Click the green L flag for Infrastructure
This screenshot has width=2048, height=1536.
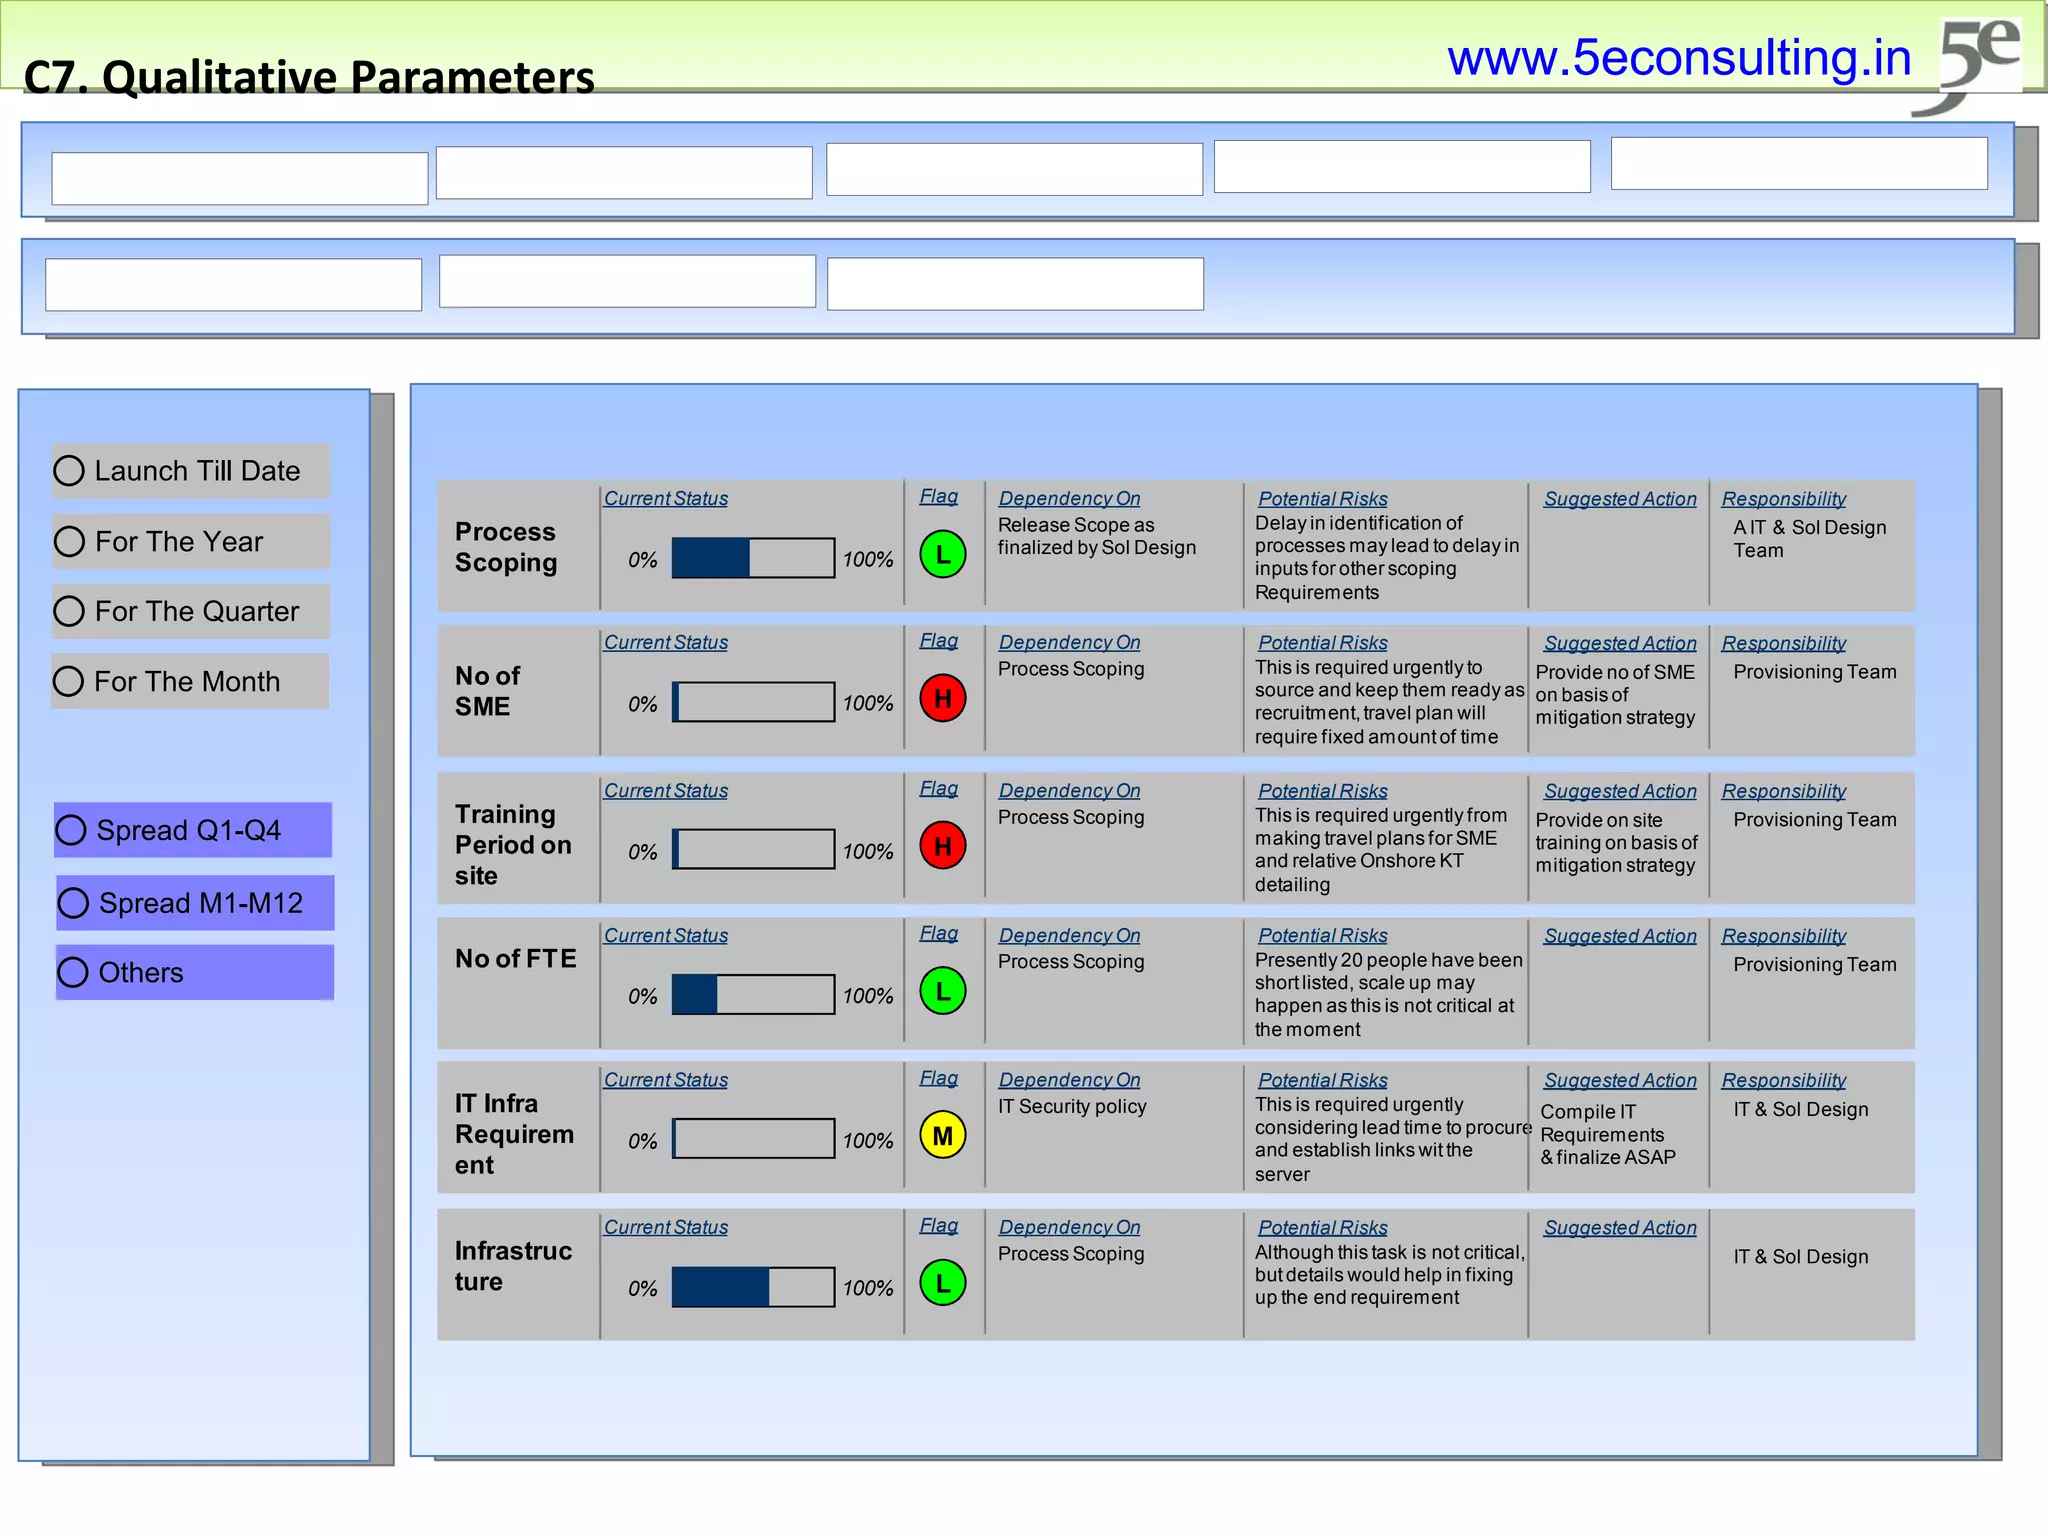(x=942, y=1283)
